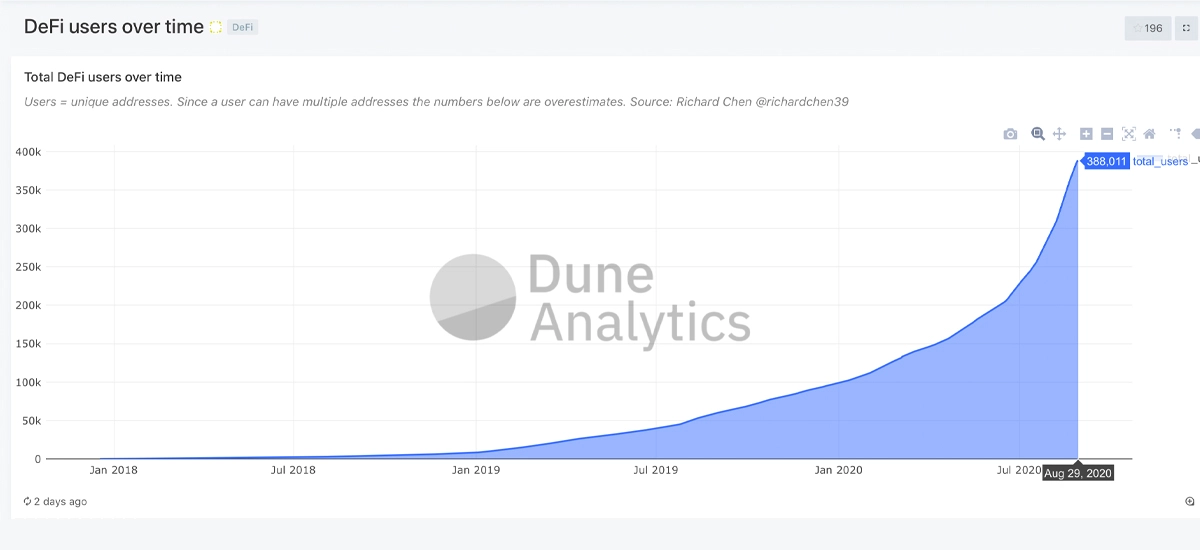1200x550 pixels.
Task: Download plot as PNG with camera icon
Action: coord(1010,134)
